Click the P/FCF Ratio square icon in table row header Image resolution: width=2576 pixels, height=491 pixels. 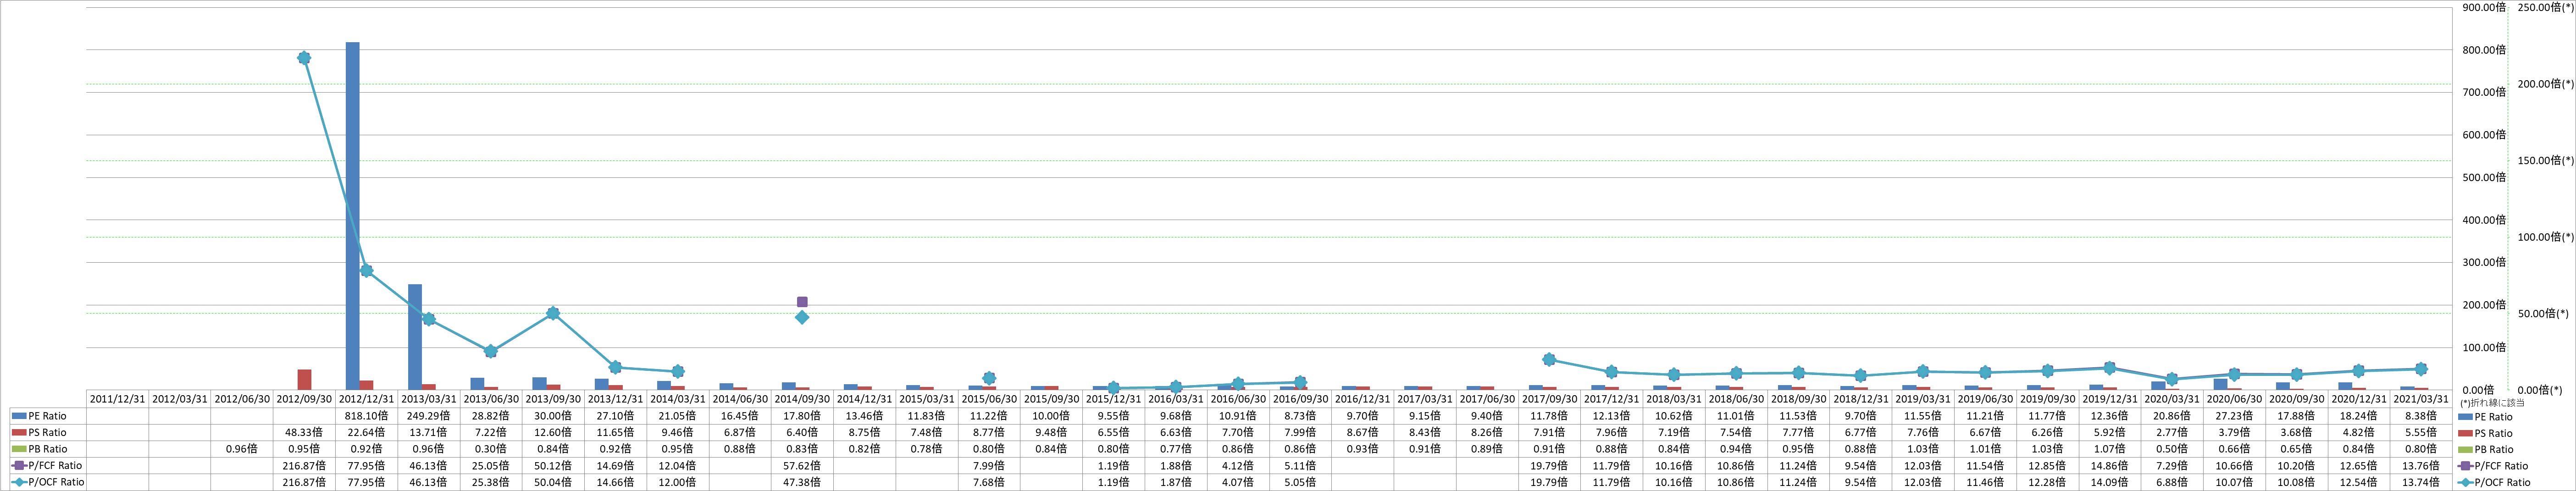coord(19,465)
